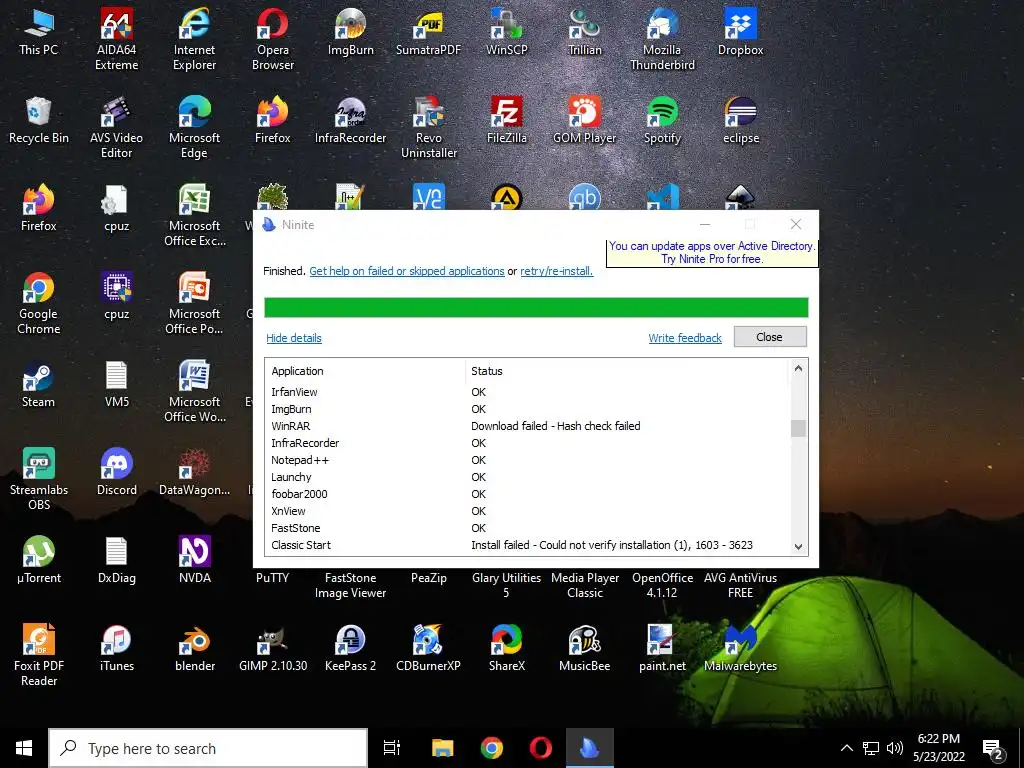
Task: Click the green installation progress bar
Action: point(536,307)
